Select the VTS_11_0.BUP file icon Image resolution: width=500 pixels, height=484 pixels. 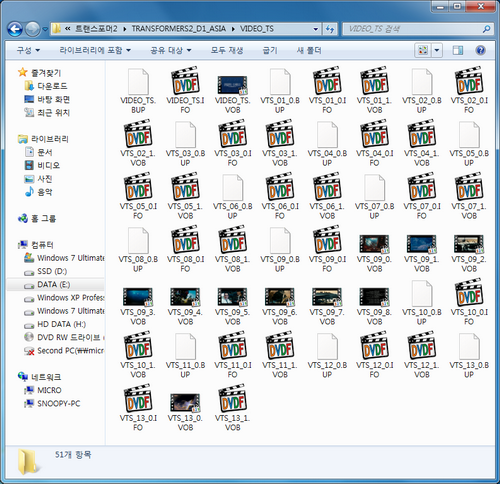[x=185, y=346]
